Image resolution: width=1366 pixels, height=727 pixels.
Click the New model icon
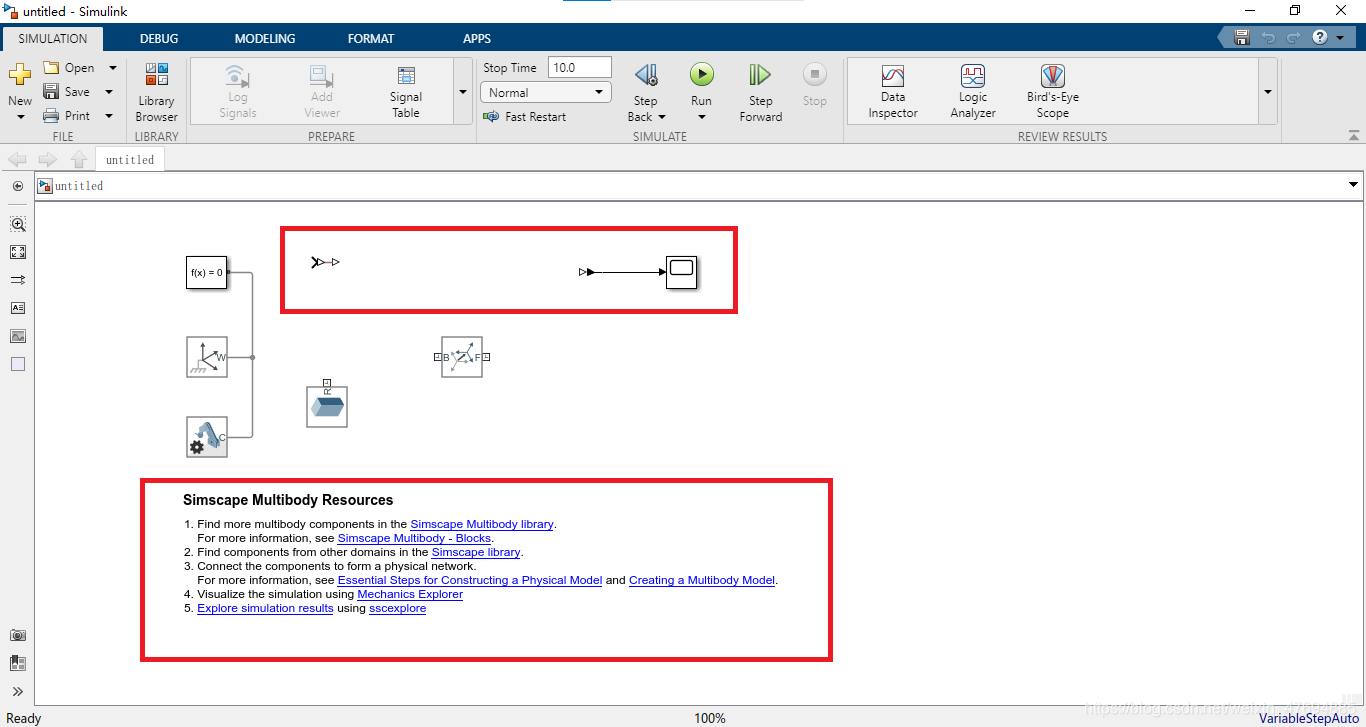[20, 75]
